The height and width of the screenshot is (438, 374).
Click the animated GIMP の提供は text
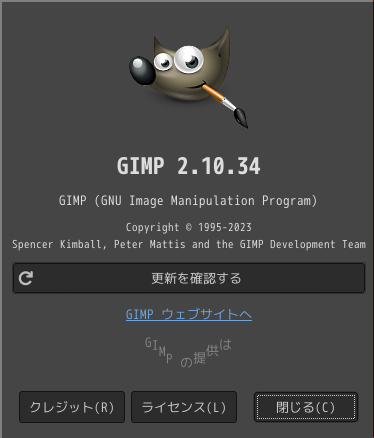click(x=188, y=352)
